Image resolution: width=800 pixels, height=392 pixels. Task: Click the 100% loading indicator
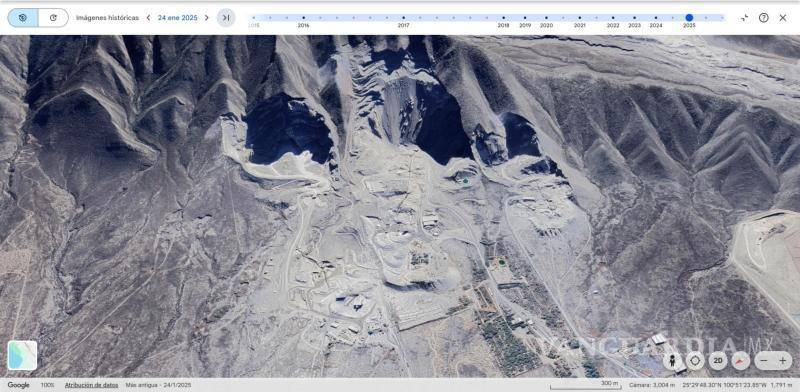point(47,385)
